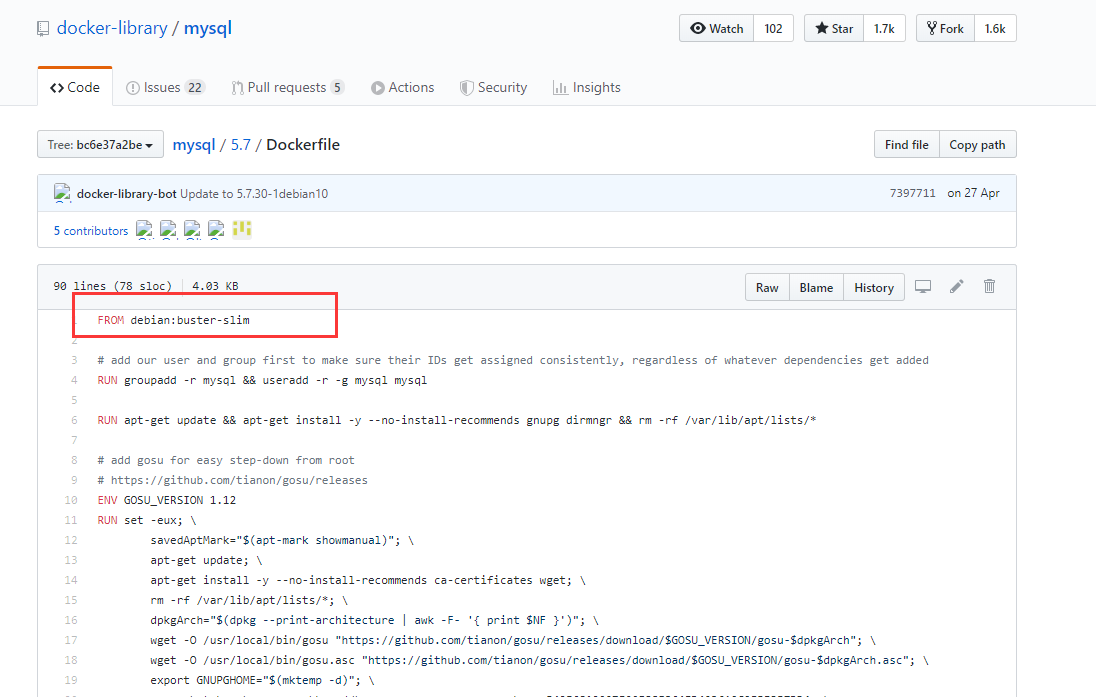Click ENV GOSU_VERSION 1.12 line

(x=167, y=500)
